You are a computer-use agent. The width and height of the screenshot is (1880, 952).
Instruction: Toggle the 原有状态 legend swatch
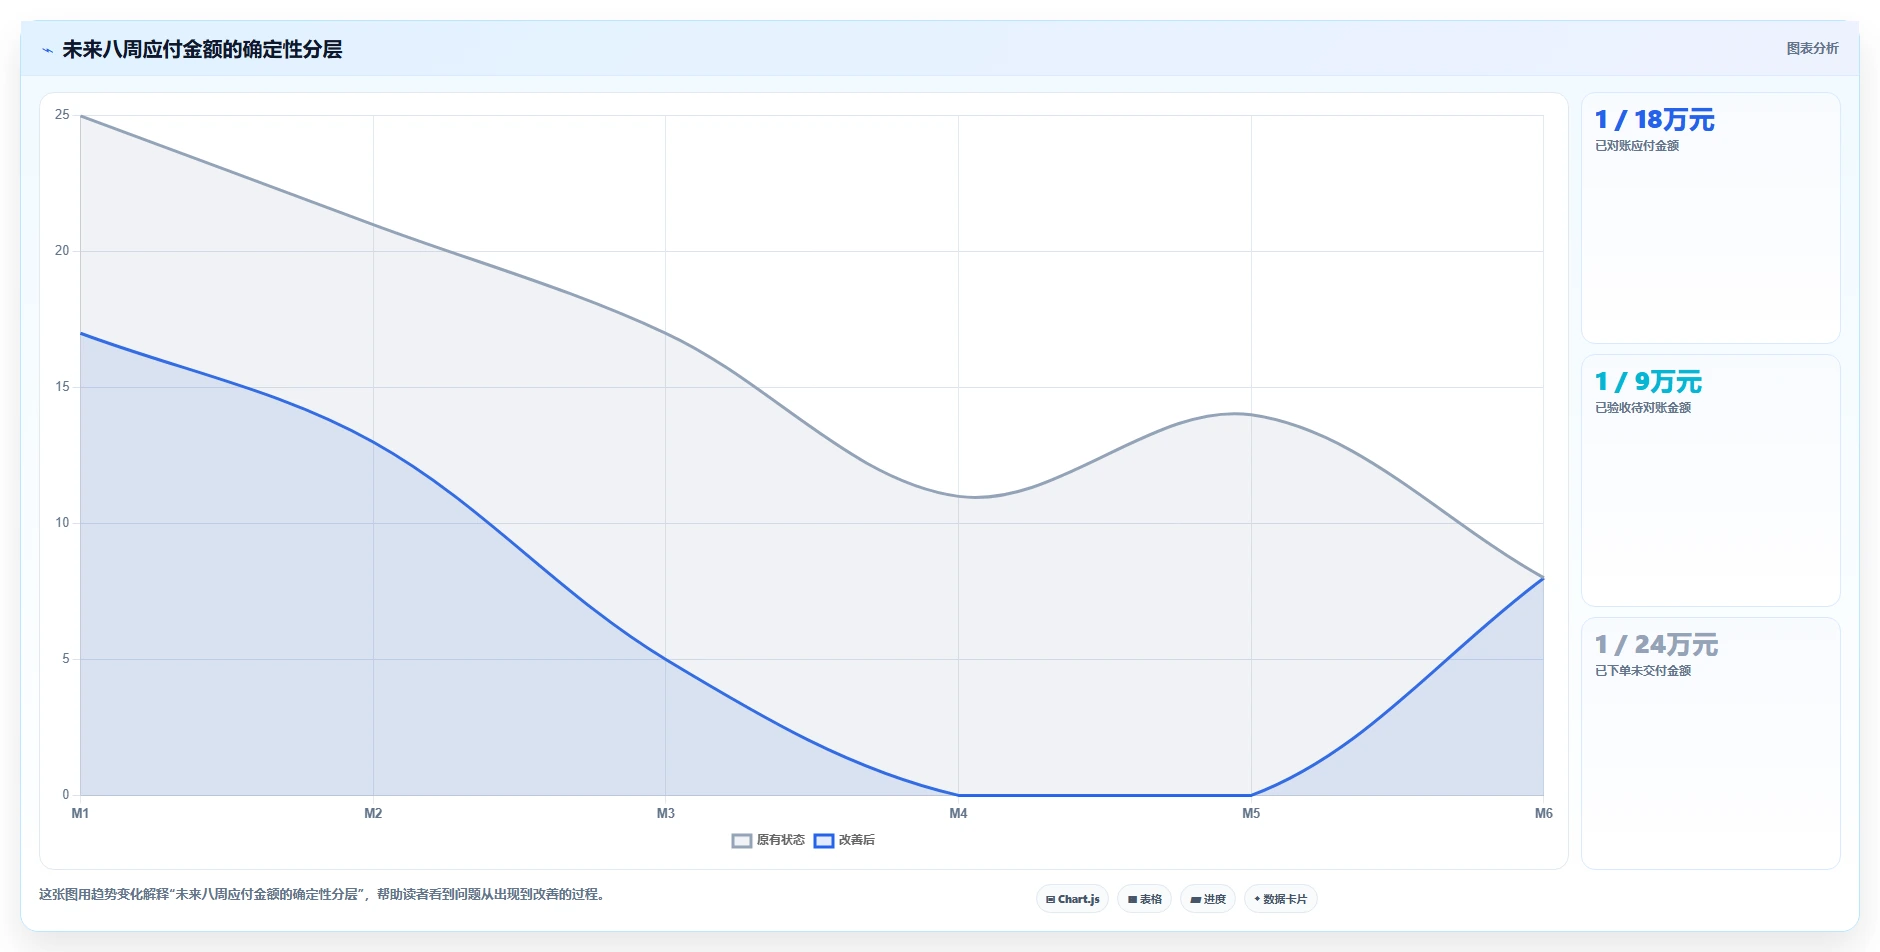[x=741, y=841]
